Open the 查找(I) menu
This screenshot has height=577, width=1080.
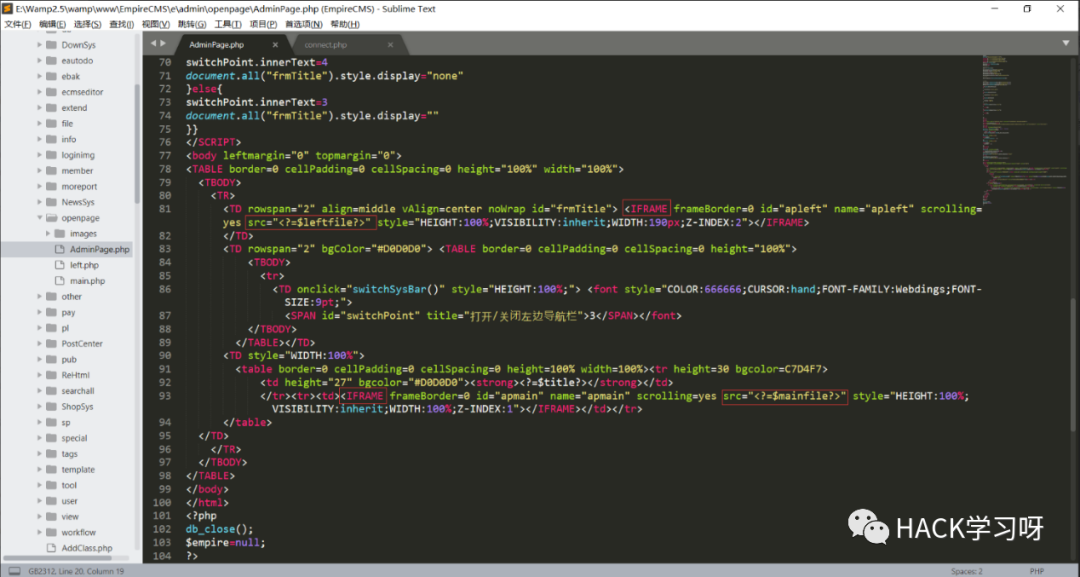tap(121, 24)
